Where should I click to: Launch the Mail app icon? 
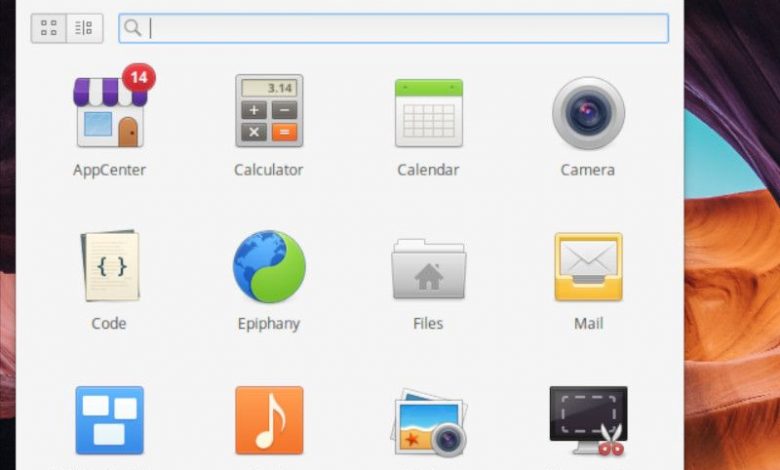point(588,267)
